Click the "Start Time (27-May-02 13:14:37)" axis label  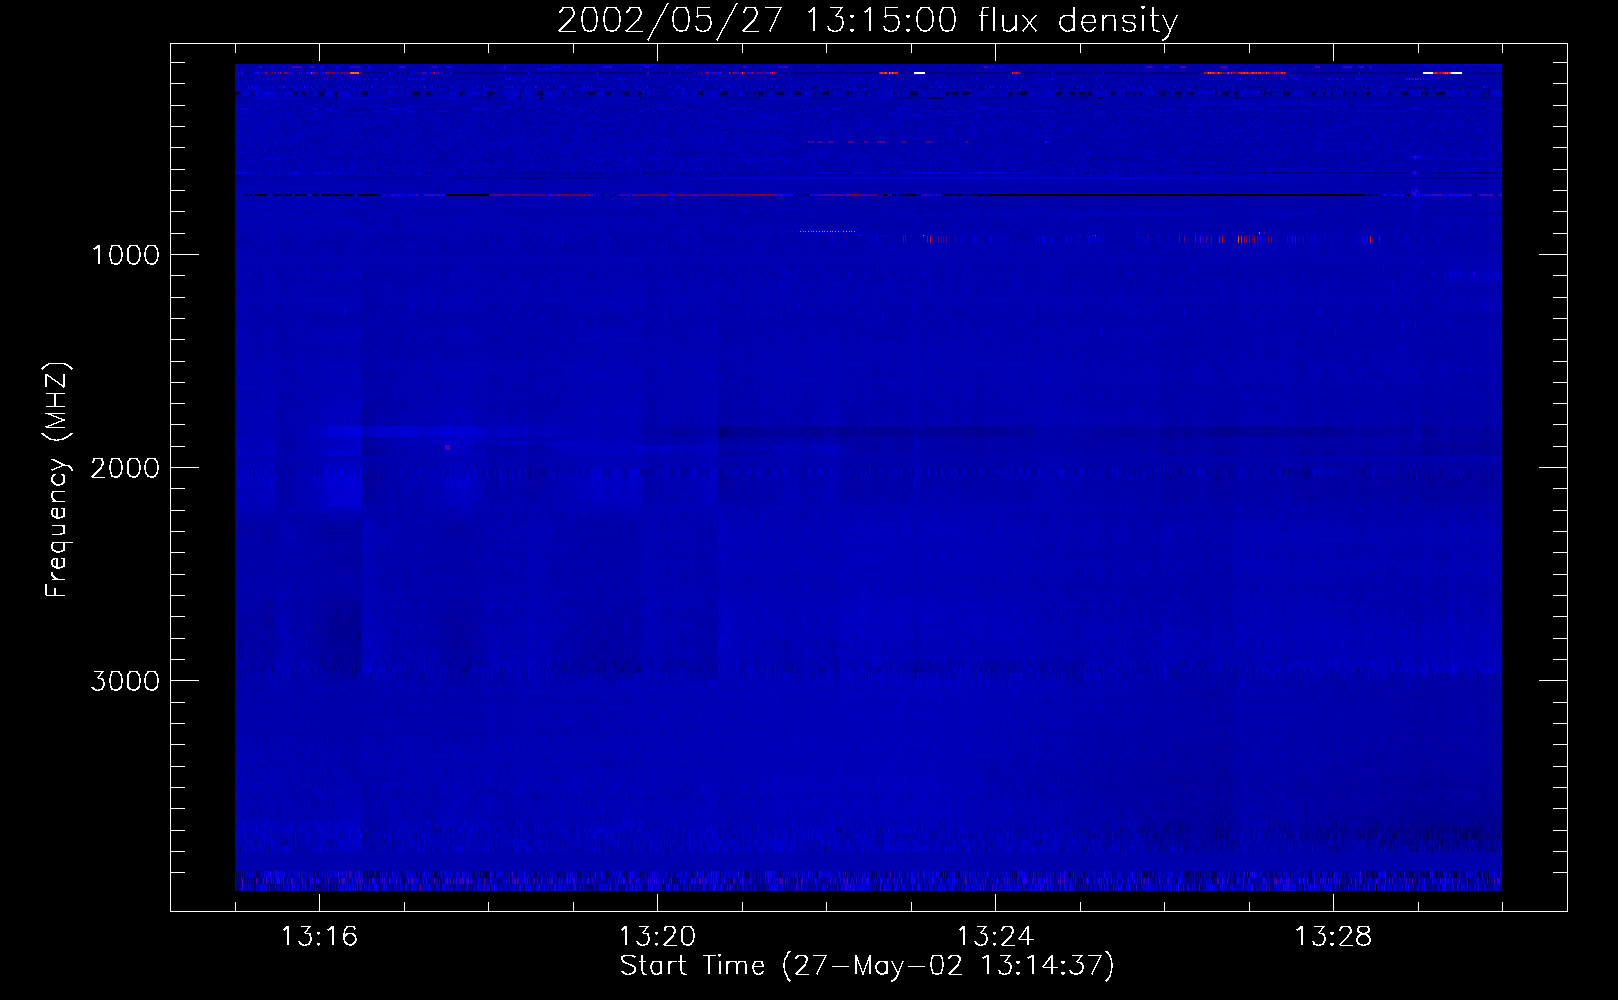[867, 966]
